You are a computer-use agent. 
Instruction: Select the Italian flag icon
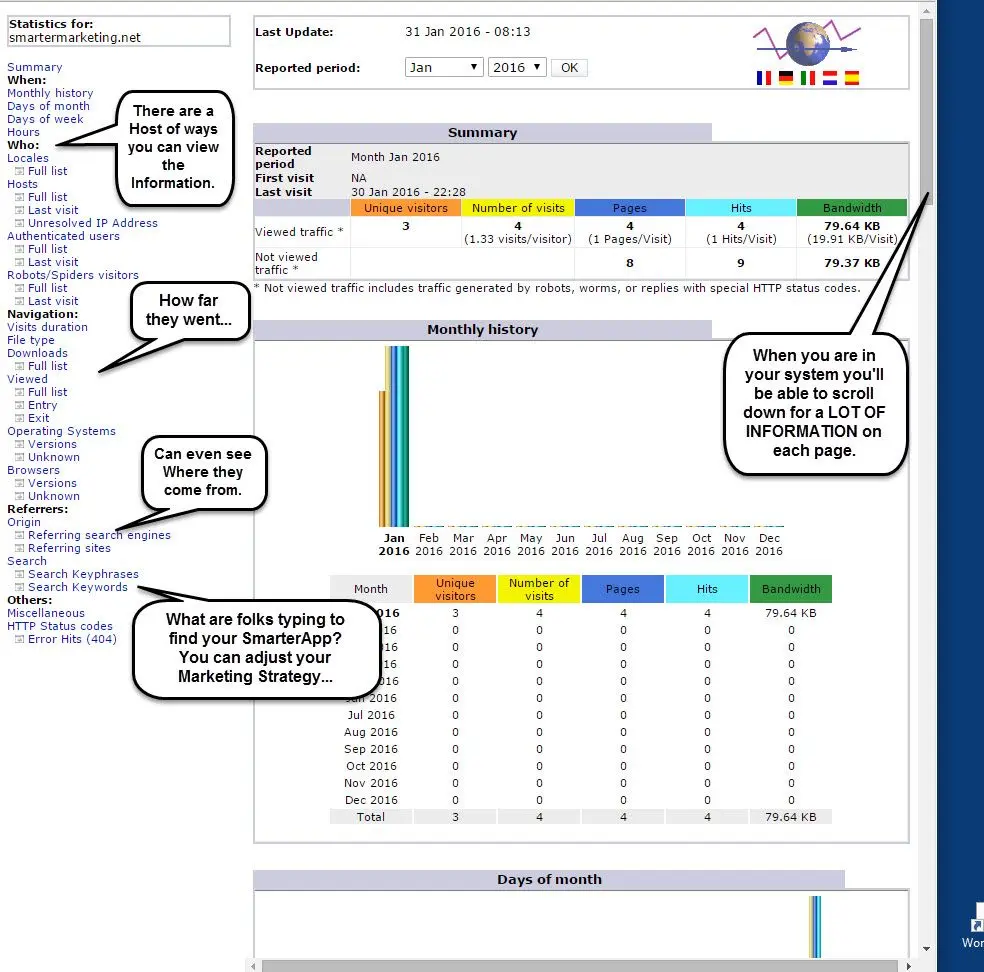click(808, 78)
